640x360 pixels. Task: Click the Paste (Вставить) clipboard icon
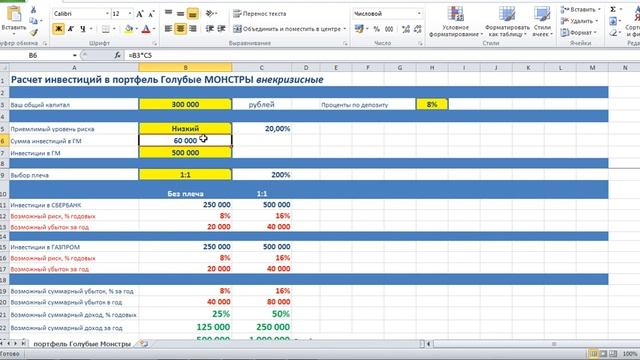(13, 13)
